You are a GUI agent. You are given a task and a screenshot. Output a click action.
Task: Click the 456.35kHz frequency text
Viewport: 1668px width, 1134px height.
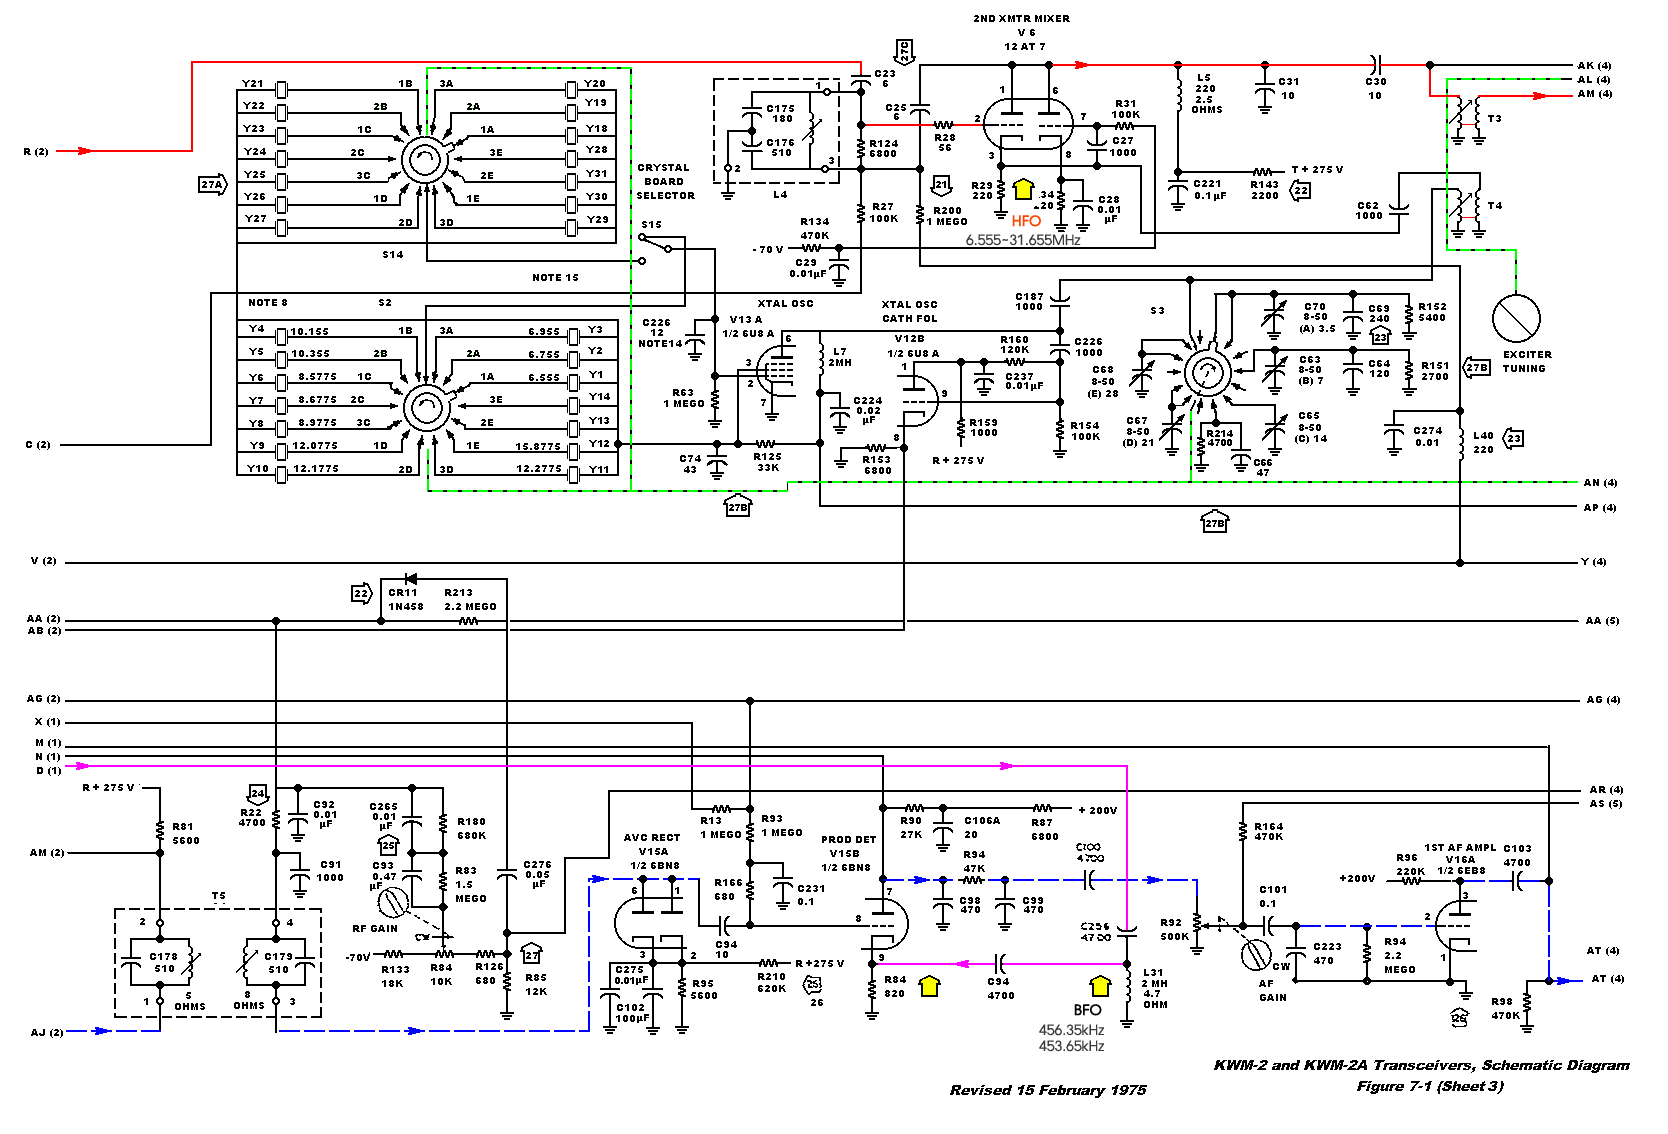coord(1071,1030)
